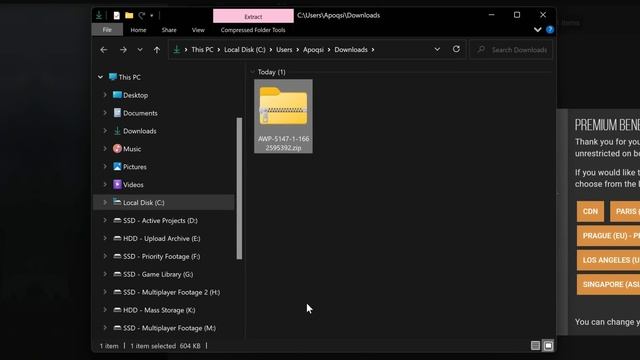
Task: Maximize the File Explorer window
Action: [x=517, y=15]
